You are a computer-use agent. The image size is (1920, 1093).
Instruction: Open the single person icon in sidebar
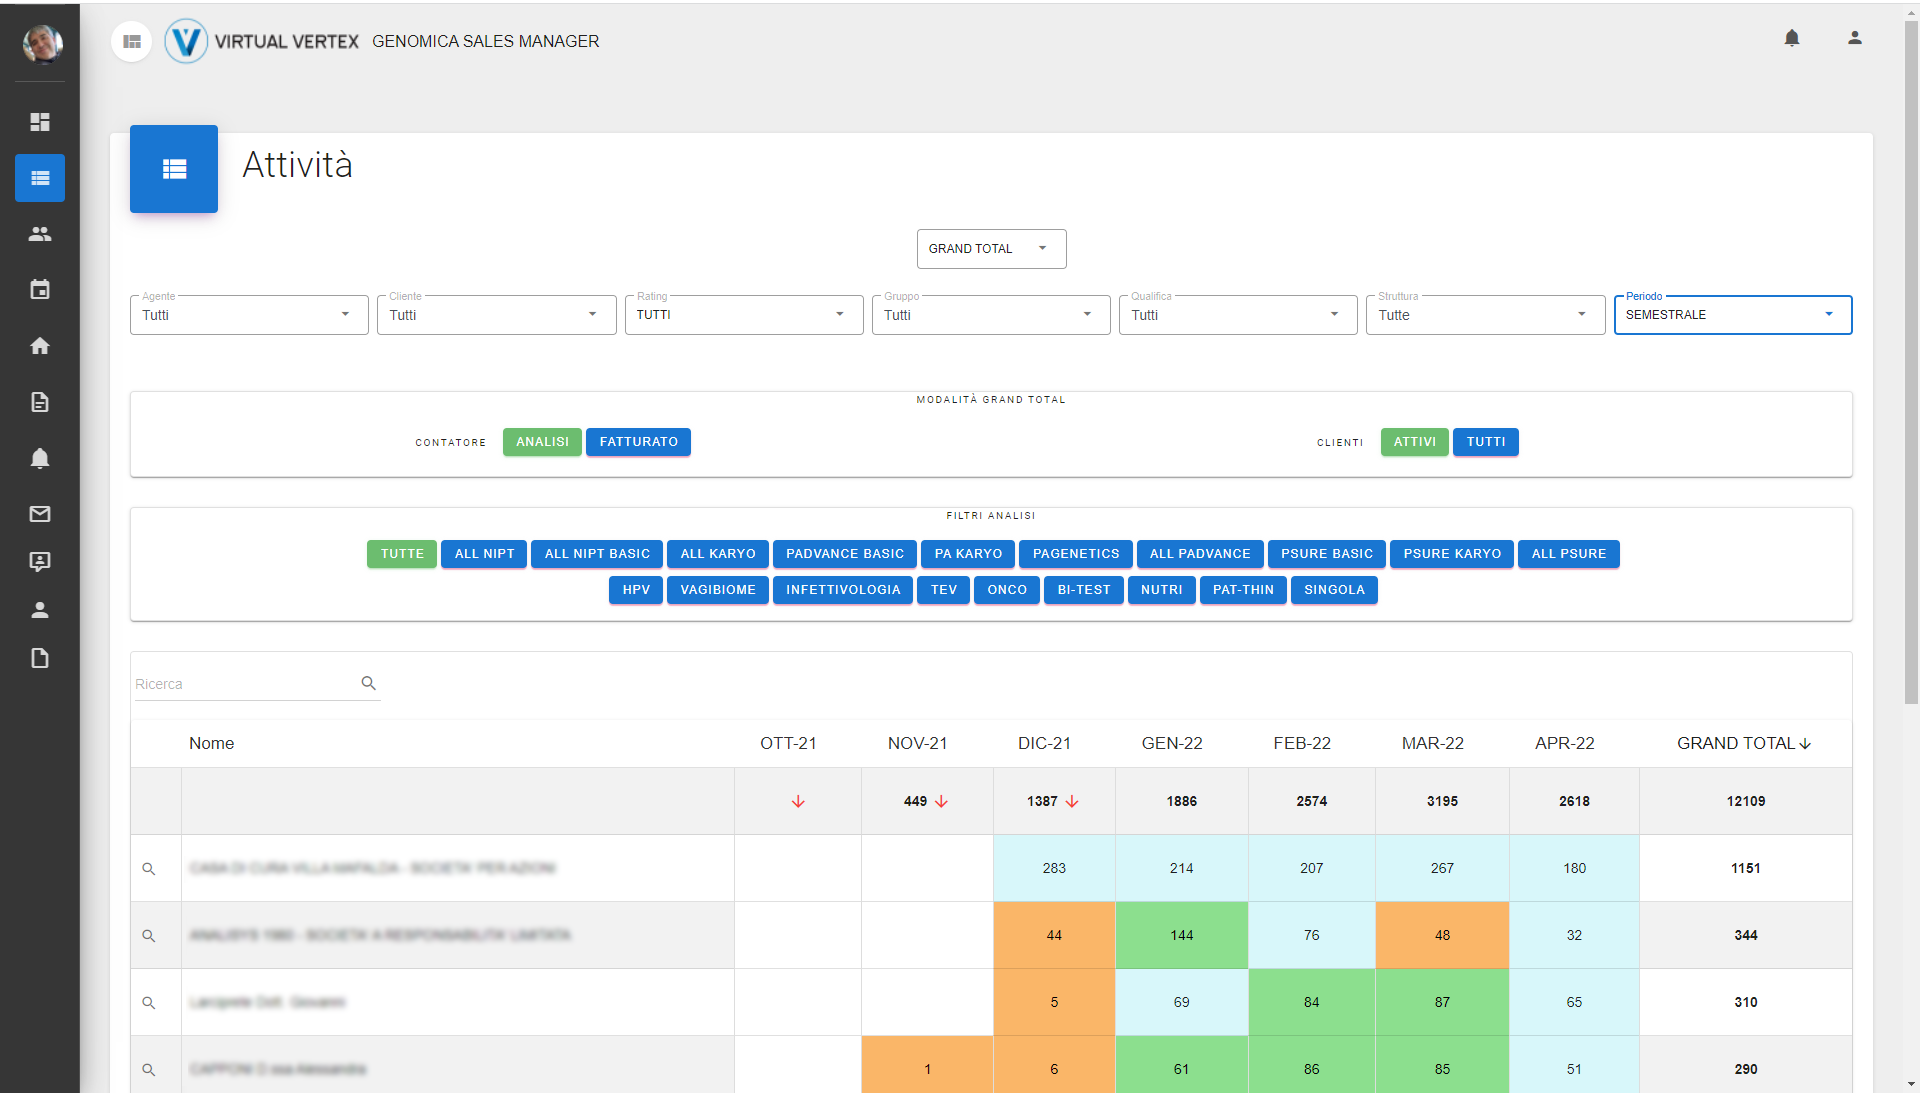point(40,610)
